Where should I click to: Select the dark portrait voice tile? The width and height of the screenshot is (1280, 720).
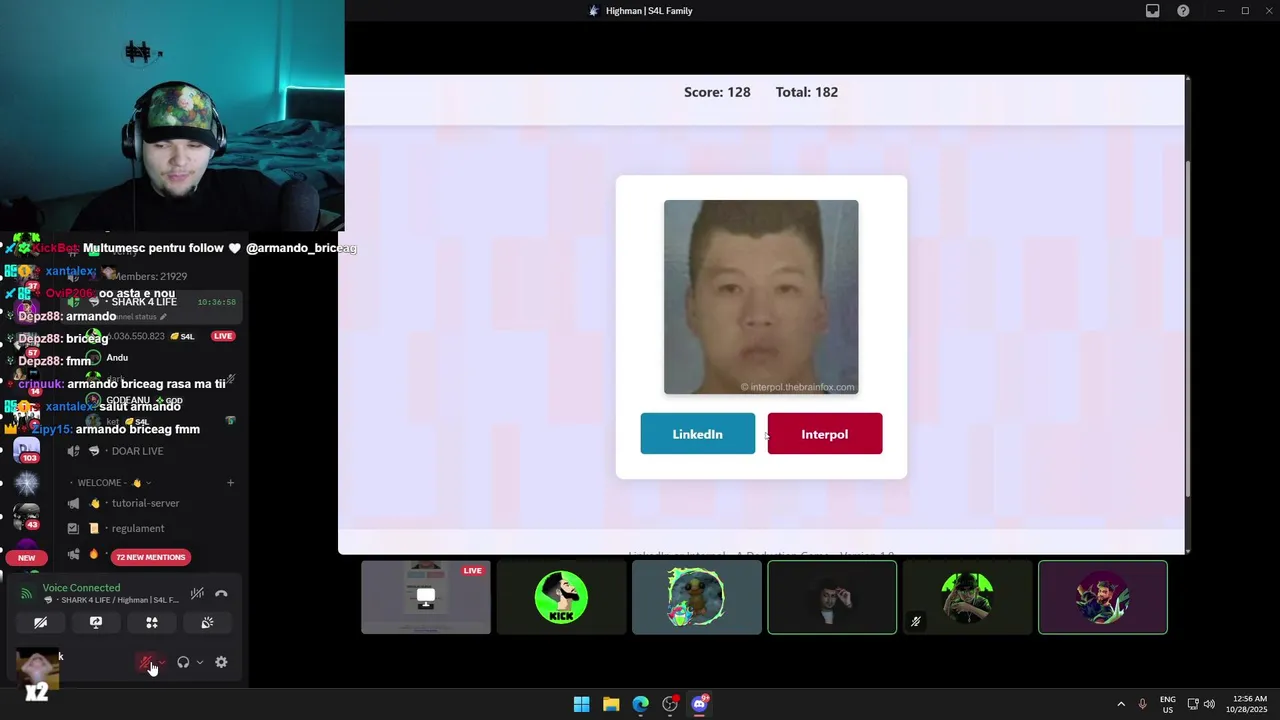[x=832, y=597]
